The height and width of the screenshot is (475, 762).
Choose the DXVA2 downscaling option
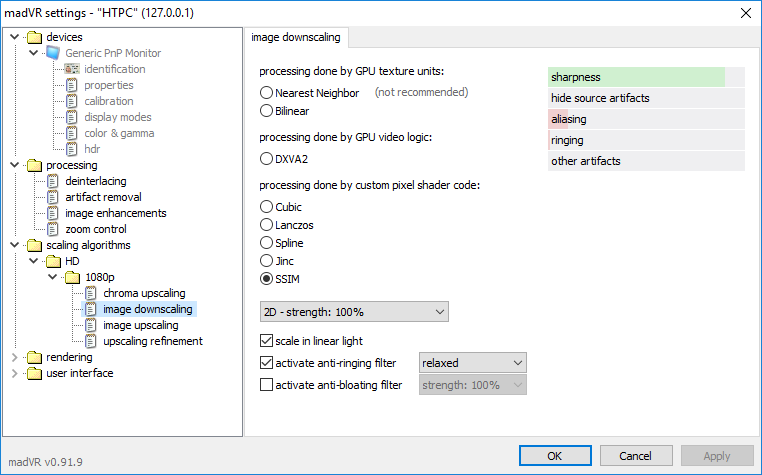pos(266,159)
